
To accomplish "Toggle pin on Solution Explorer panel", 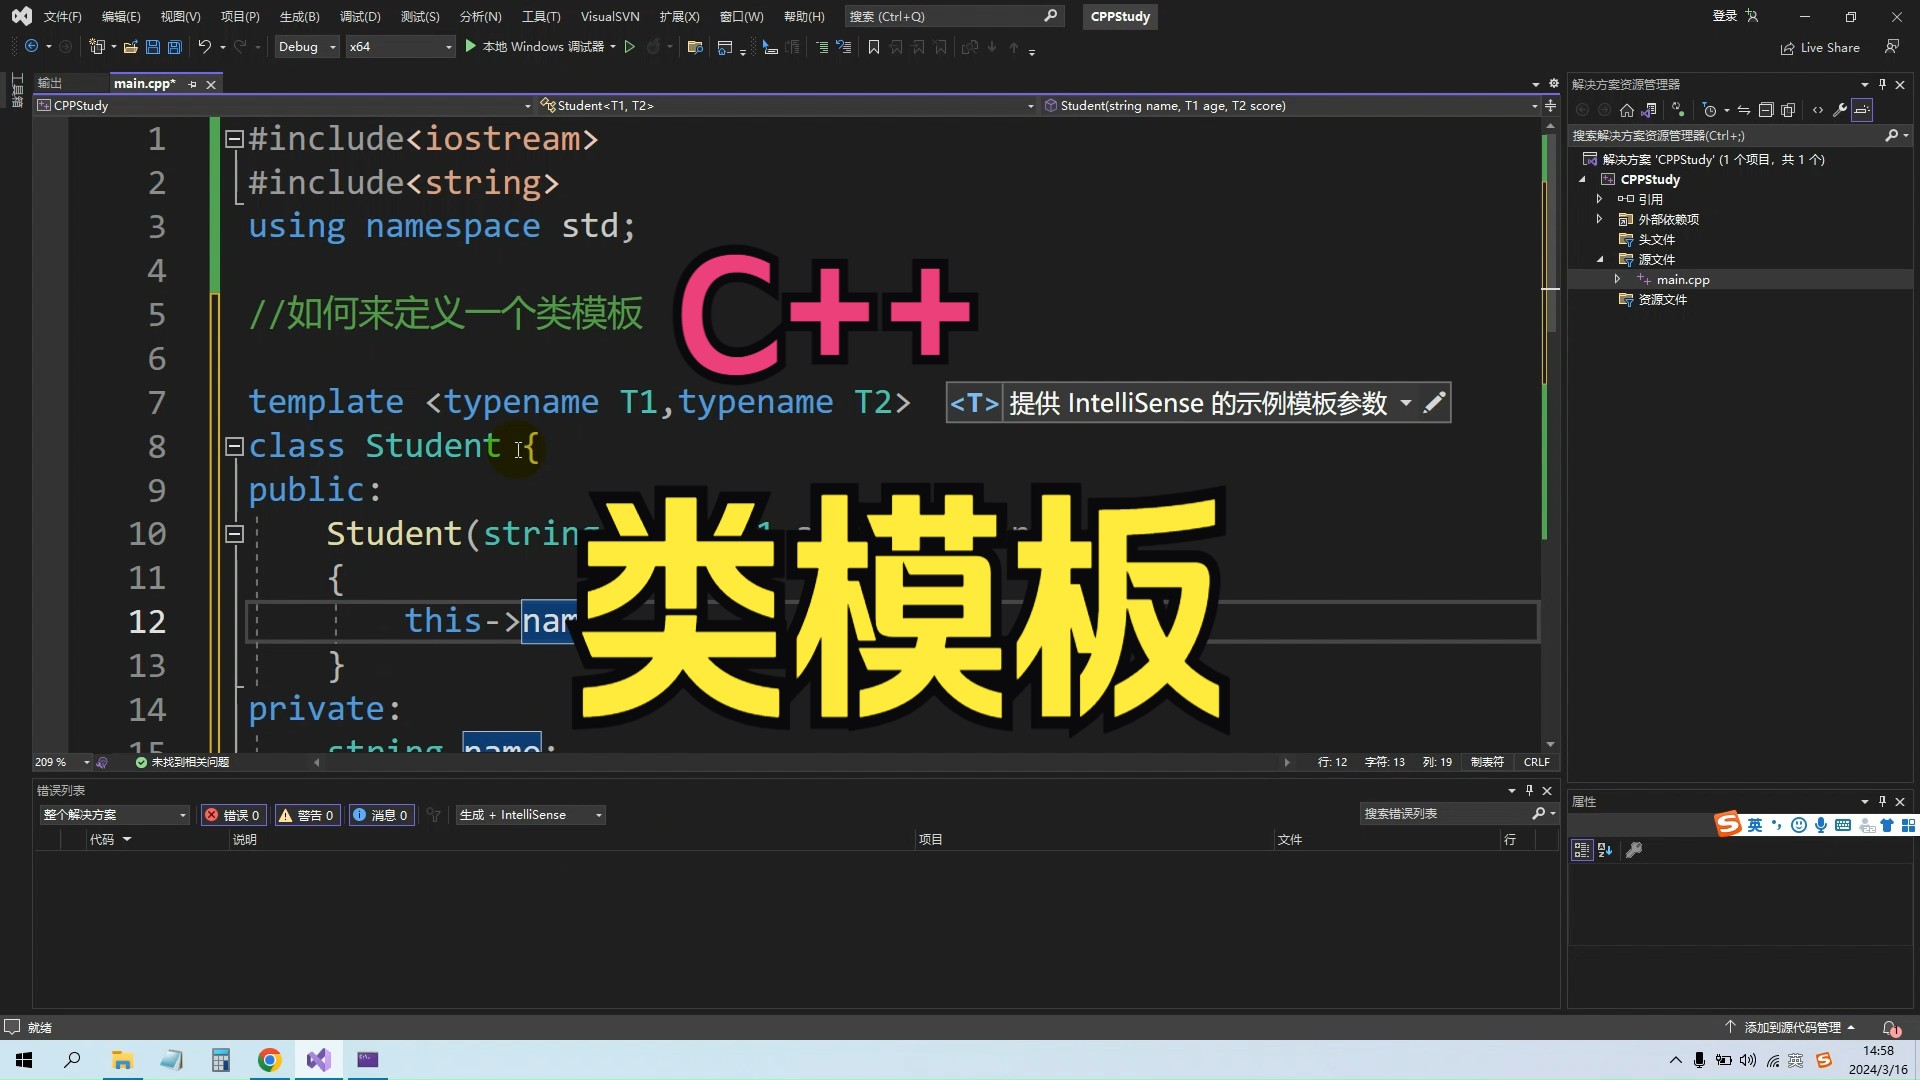I will (1882, 84).
